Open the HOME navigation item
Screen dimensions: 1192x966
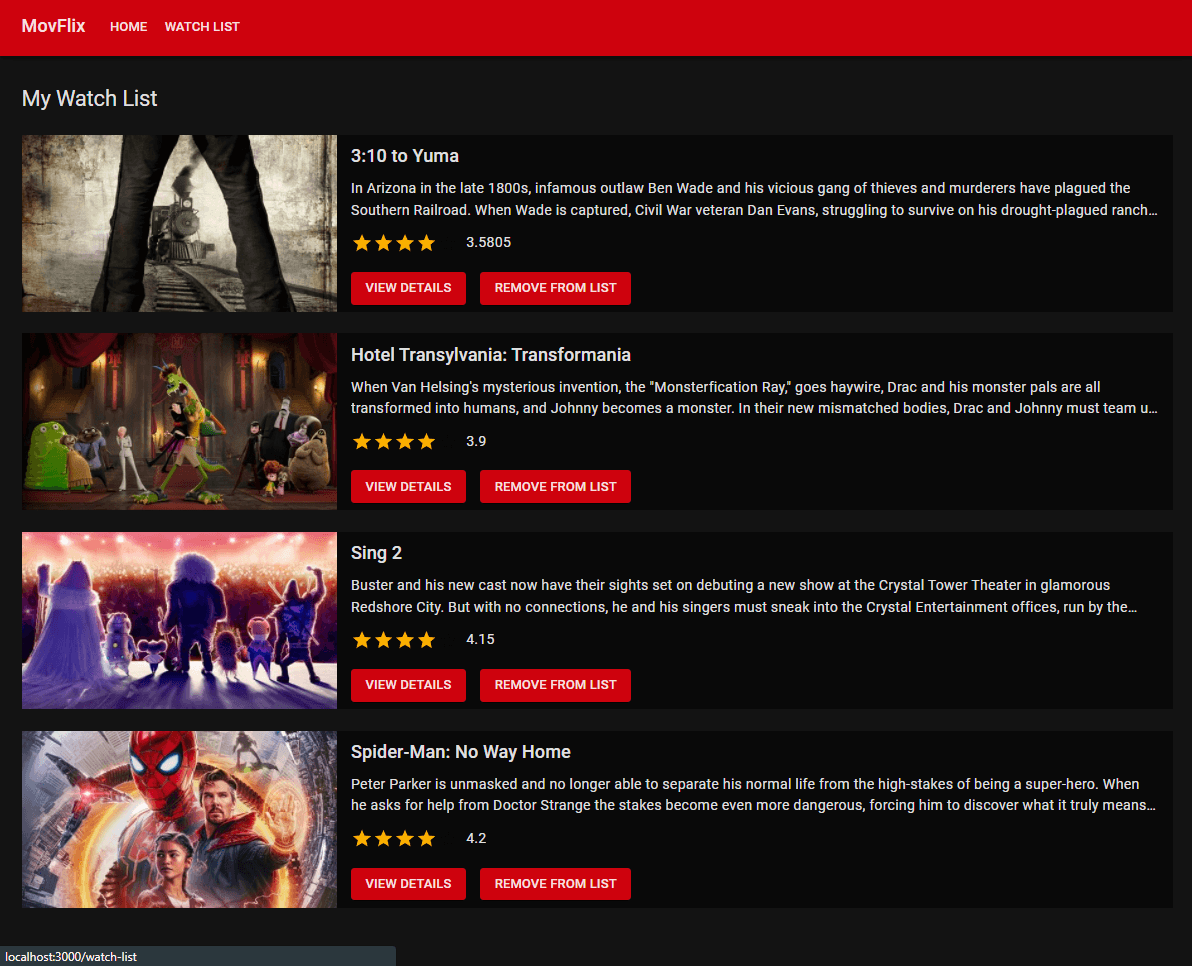[128, 27]
